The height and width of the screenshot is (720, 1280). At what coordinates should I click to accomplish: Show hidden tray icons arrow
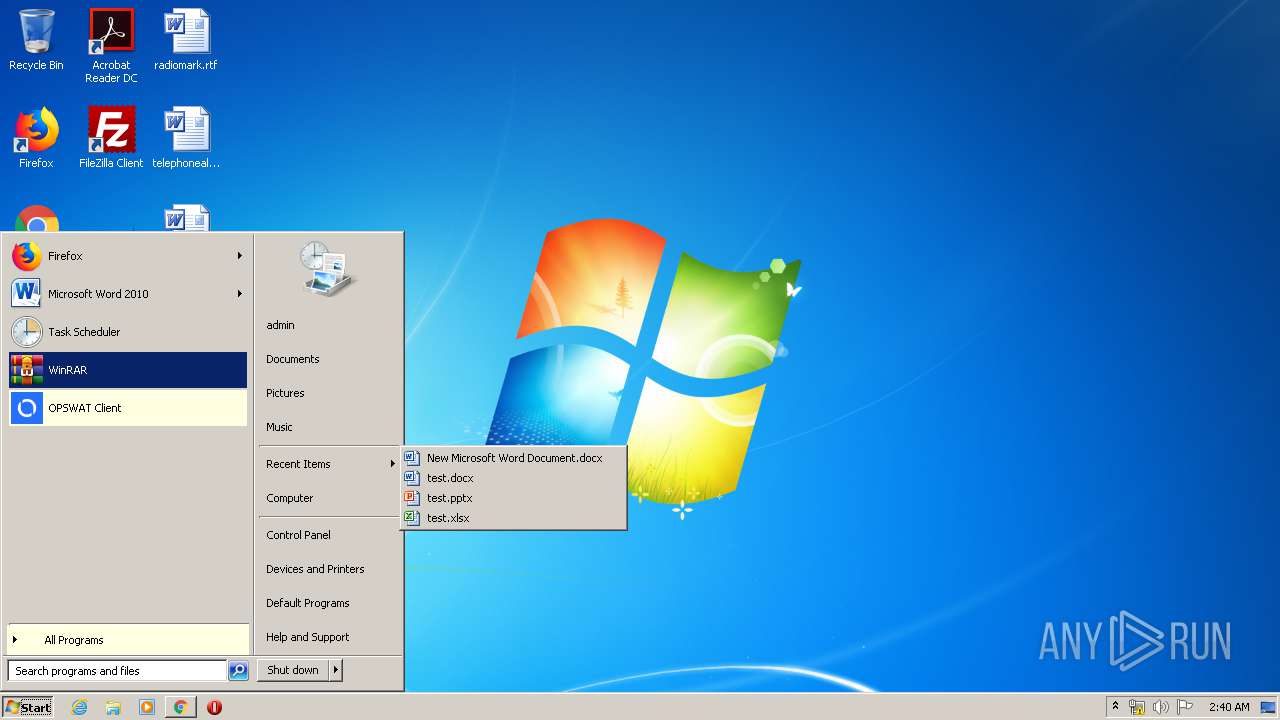click(x=1115, y=707)
